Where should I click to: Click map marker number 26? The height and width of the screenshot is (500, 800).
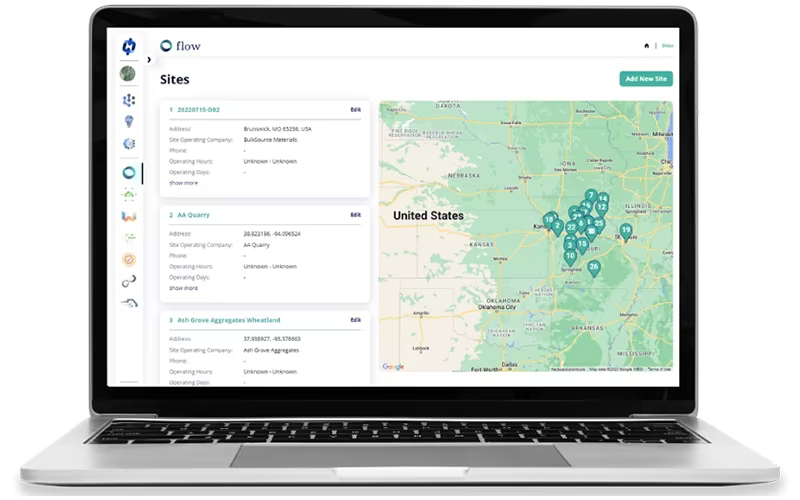(593, 267)
